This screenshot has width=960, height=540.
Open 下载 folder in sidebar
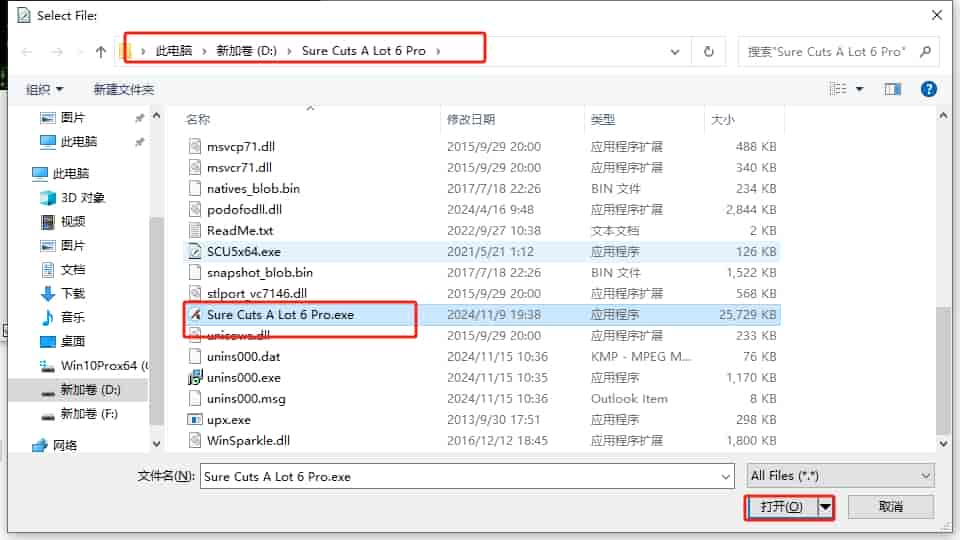pos(73,293)
